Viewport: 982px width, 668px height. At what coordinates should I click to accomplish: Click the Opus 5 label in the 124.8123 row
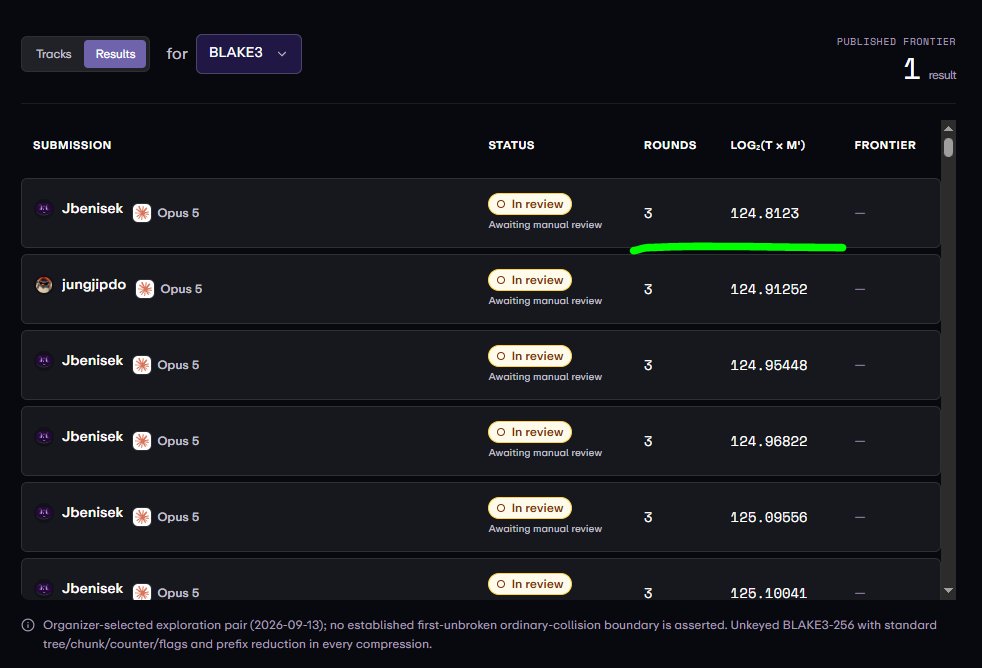coord(178,213)
